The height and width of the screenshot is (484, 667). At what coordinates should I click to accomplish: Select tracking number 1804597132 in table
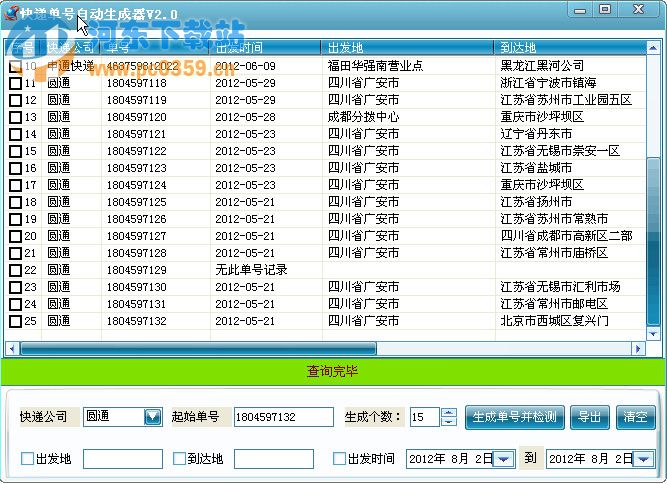(137, 322)
